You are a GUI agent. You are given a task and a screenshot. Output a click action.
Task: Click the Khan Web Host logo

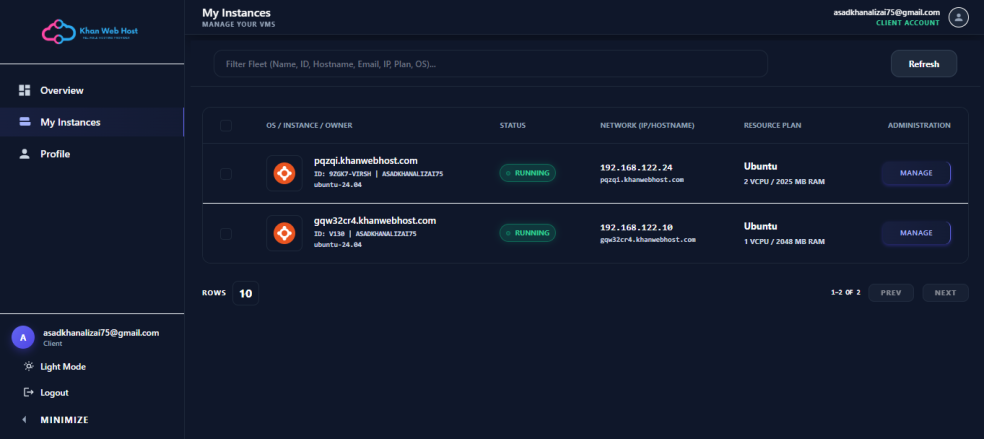pyautogui.click(x=91, y=33)
